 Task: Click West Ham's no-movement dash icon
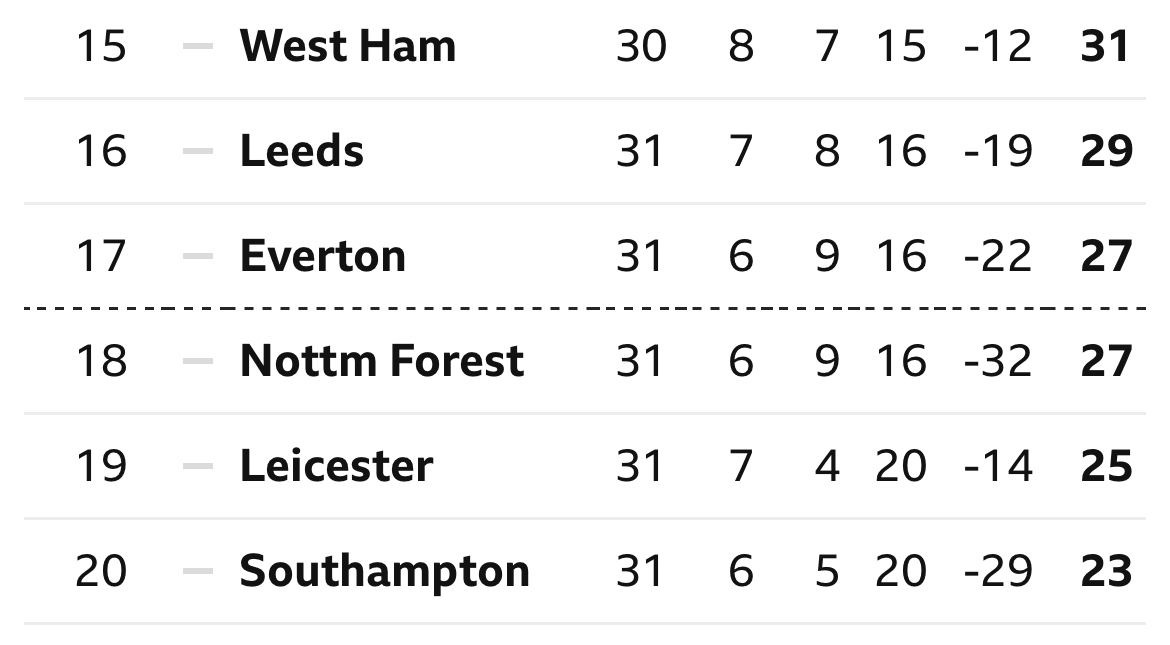tap(198, 46)
